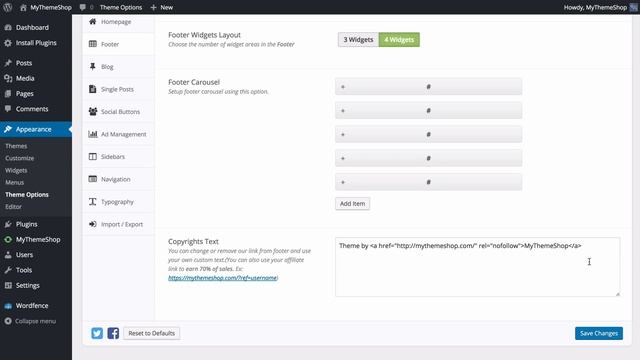
Task: Open Themes under Appearance
Action: [x=16, y=146]
